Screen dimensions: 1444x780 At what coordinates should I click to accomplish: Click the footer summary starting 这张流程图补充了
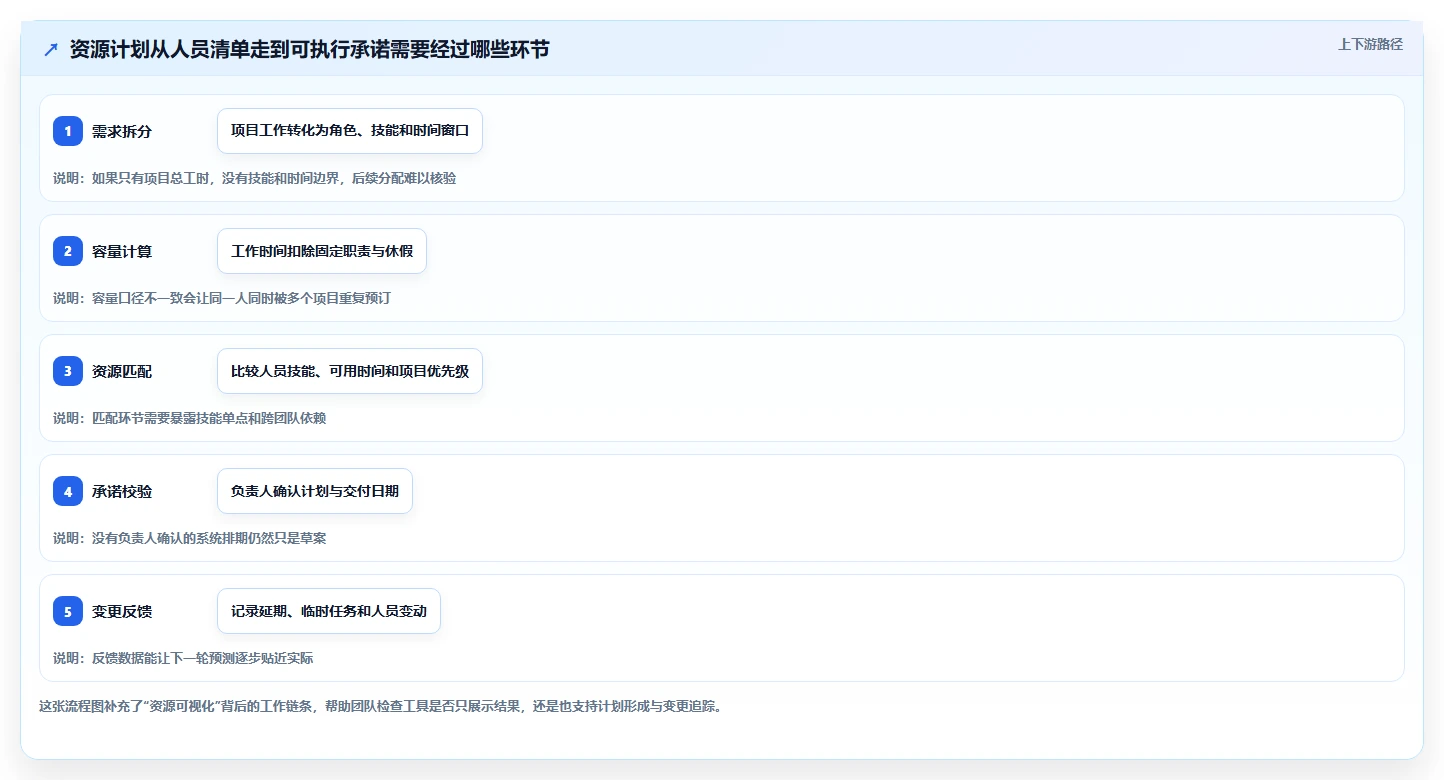380,706
